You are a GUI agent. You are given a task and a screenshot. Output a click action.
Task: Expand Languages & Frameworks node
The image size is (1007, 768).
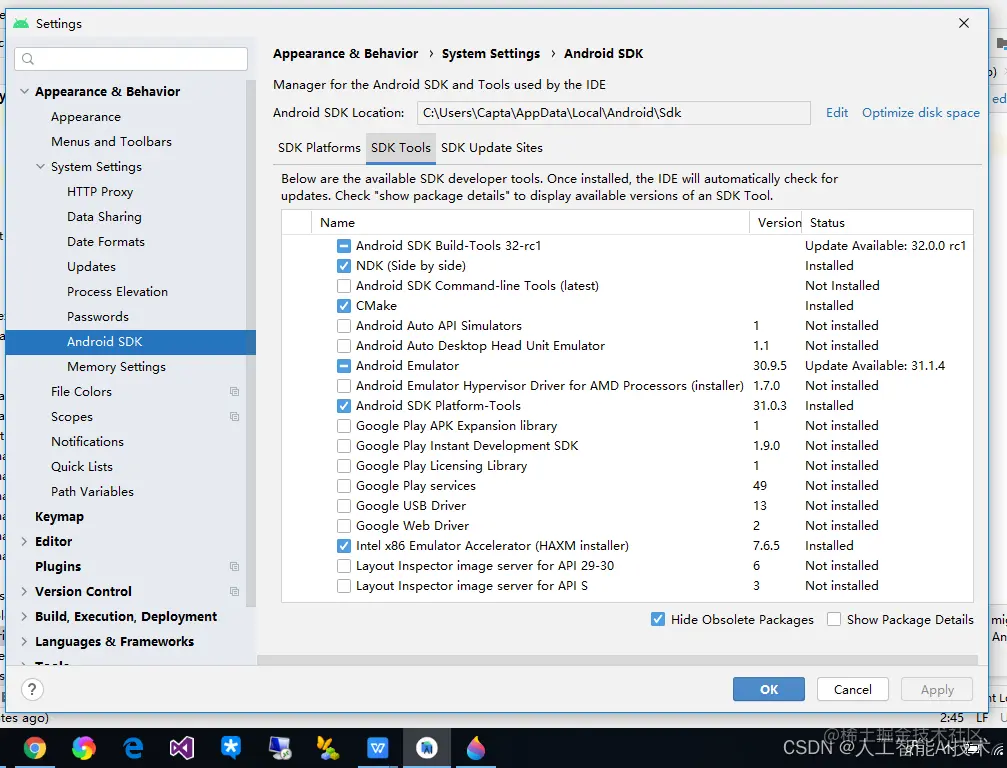click(24, 641)
